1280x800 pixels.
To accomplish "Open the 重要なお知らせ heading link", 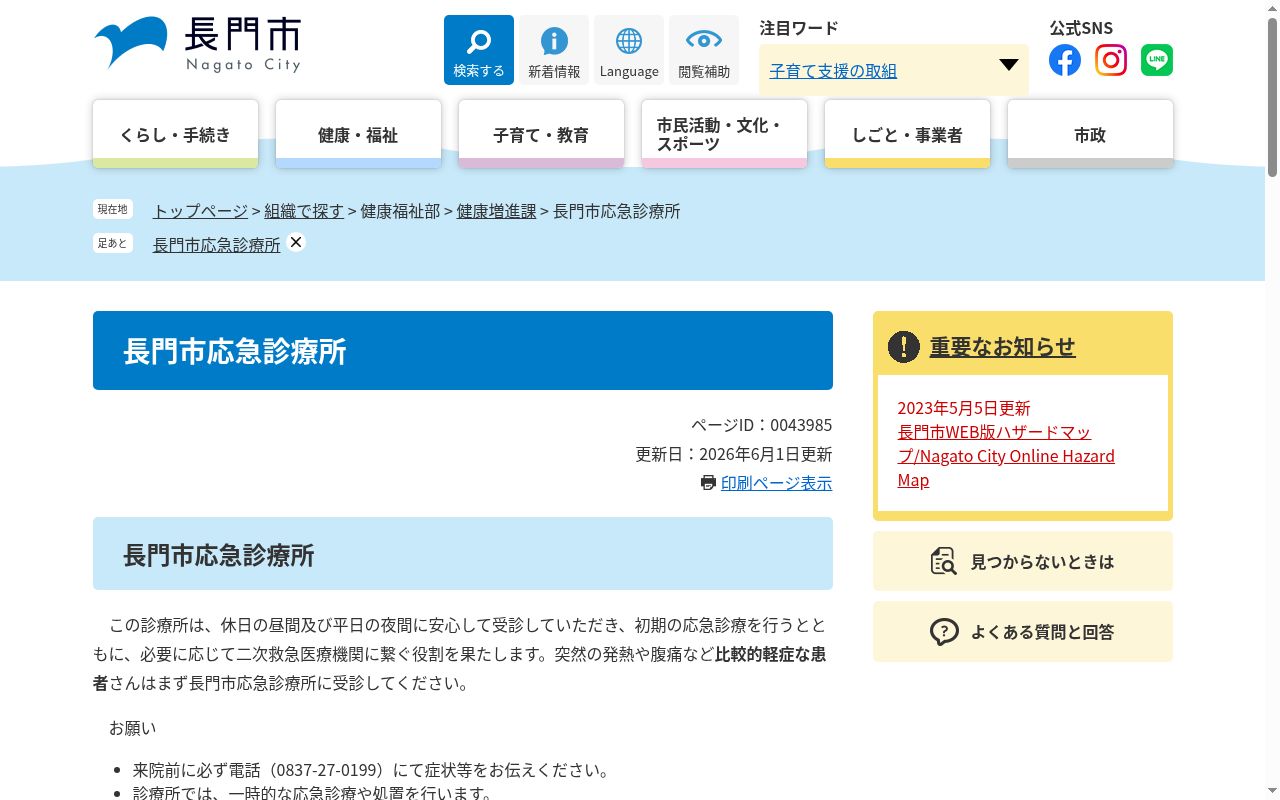I will 1003,346.
